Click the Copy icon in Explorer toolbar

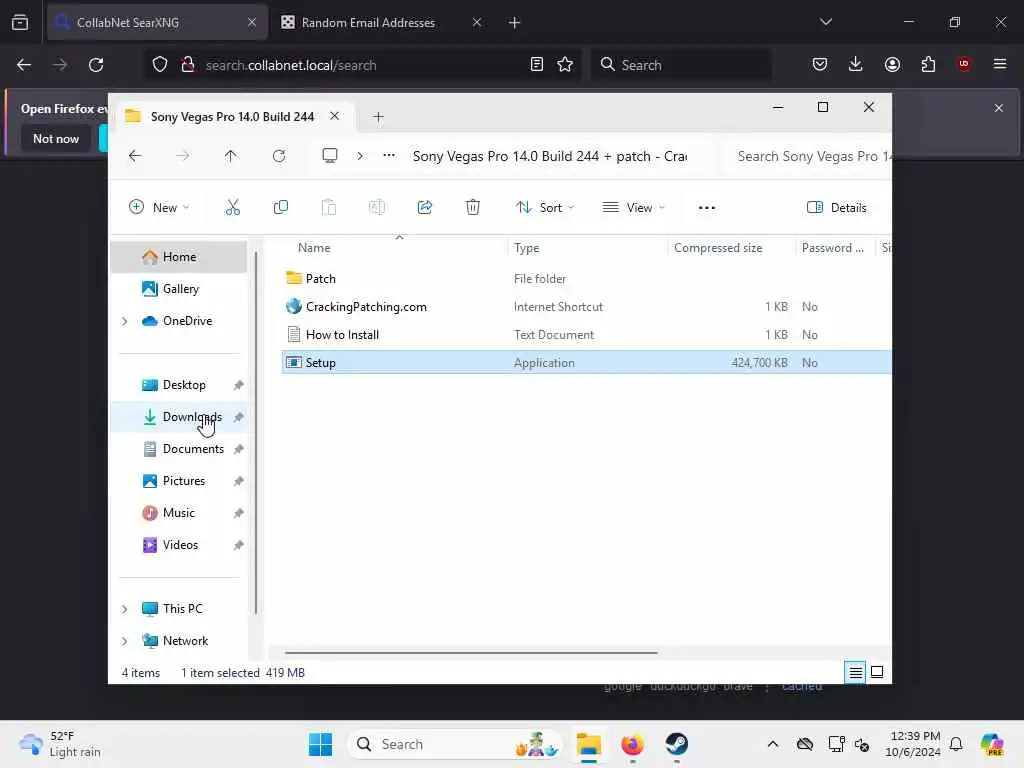pos(281,208)
